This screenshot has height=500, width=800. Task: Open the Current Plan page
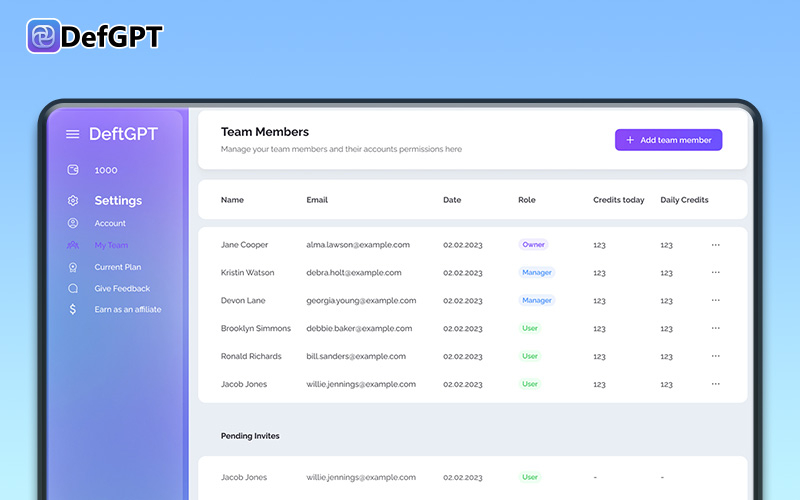click(118, 267)
